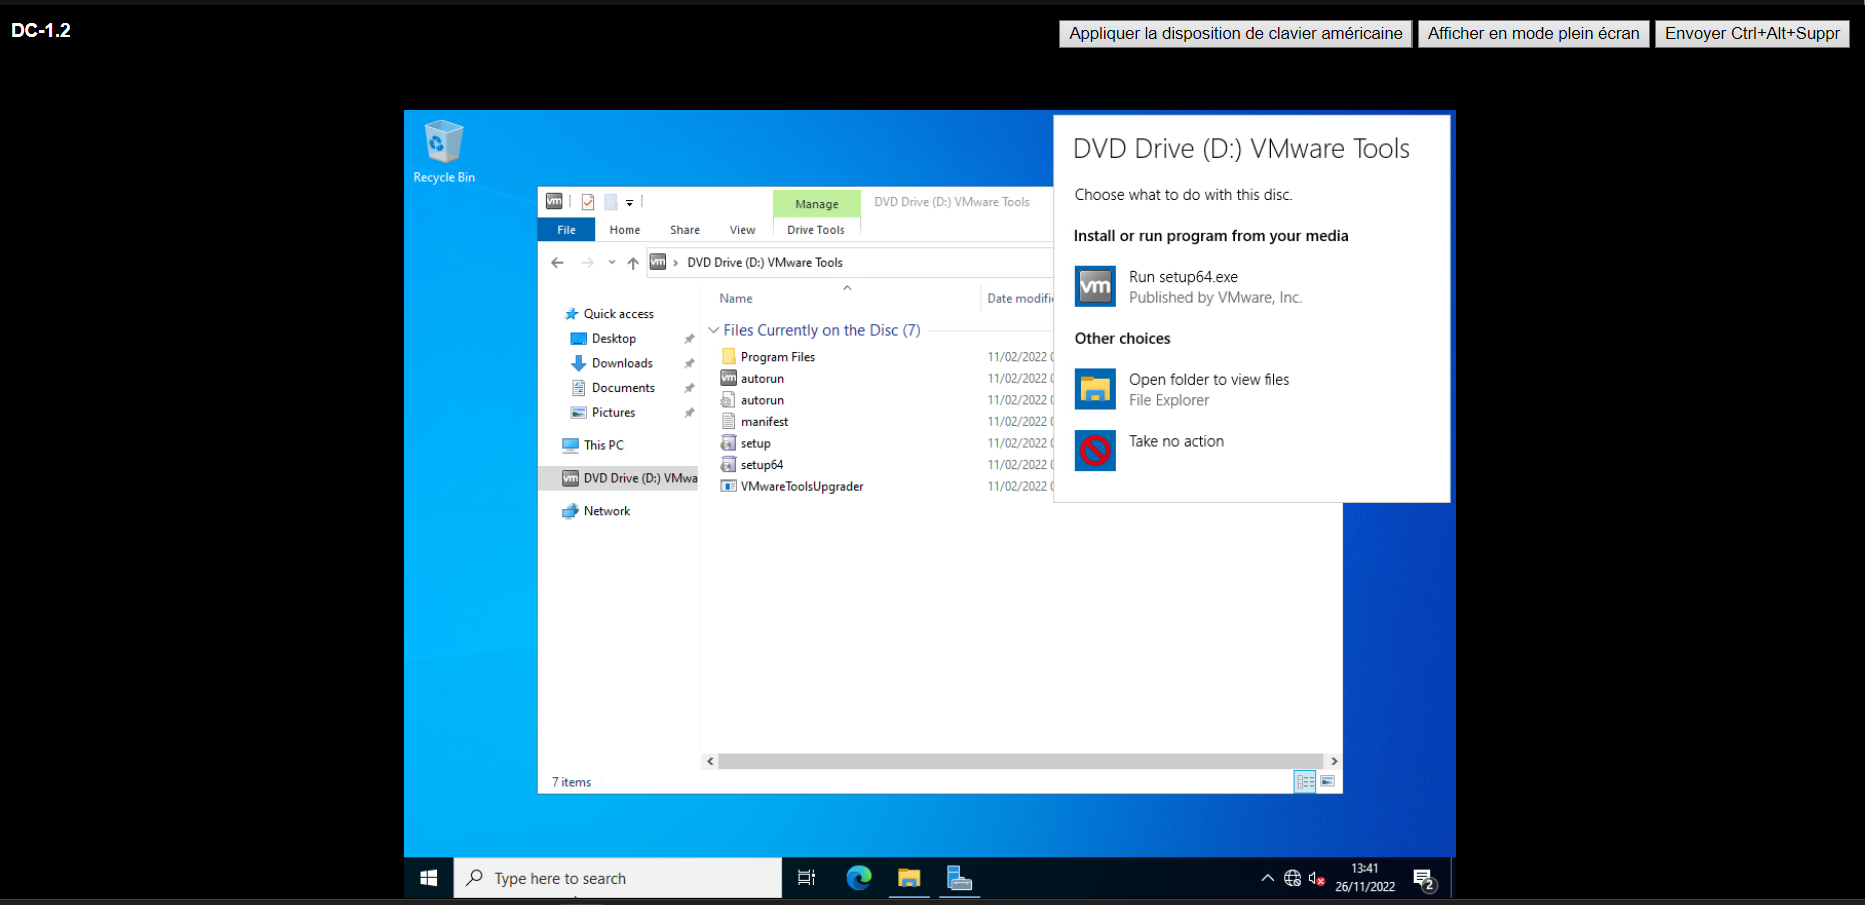Switch to the Home ribbon tab
Viewport: 1865px width, 905px height.
click(625, 230)
